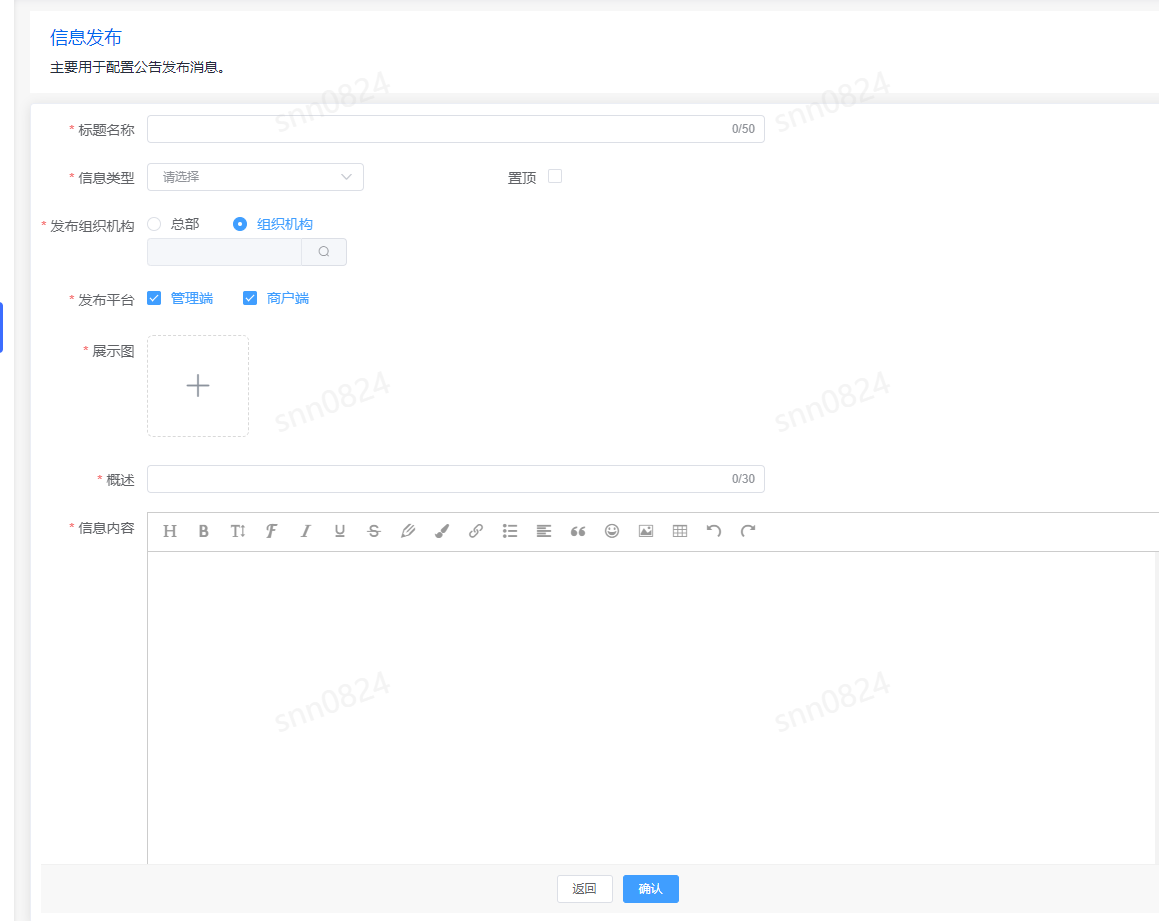Insert a hyperlink with the link icon
Screen dimensions: 1159x921
[476, 531]
